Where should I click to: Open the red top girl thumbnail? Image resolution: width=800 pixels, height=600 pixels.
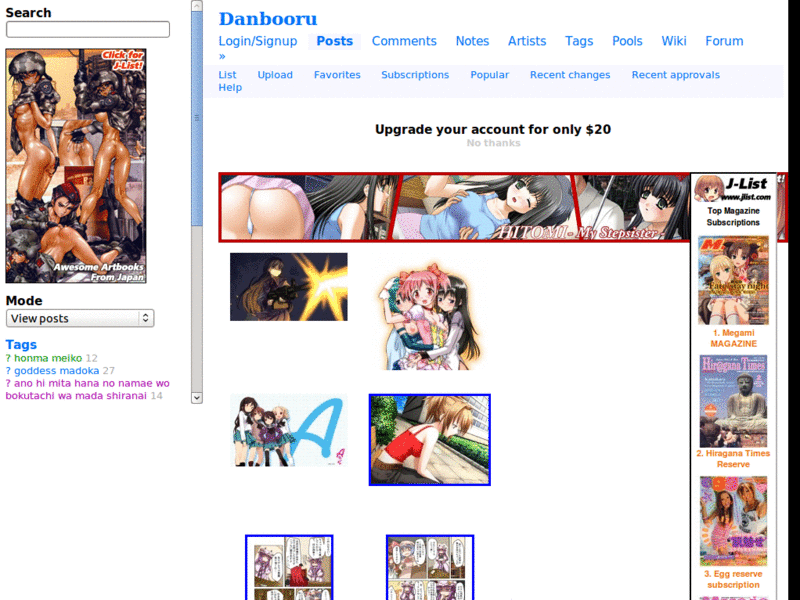point(430,440)
